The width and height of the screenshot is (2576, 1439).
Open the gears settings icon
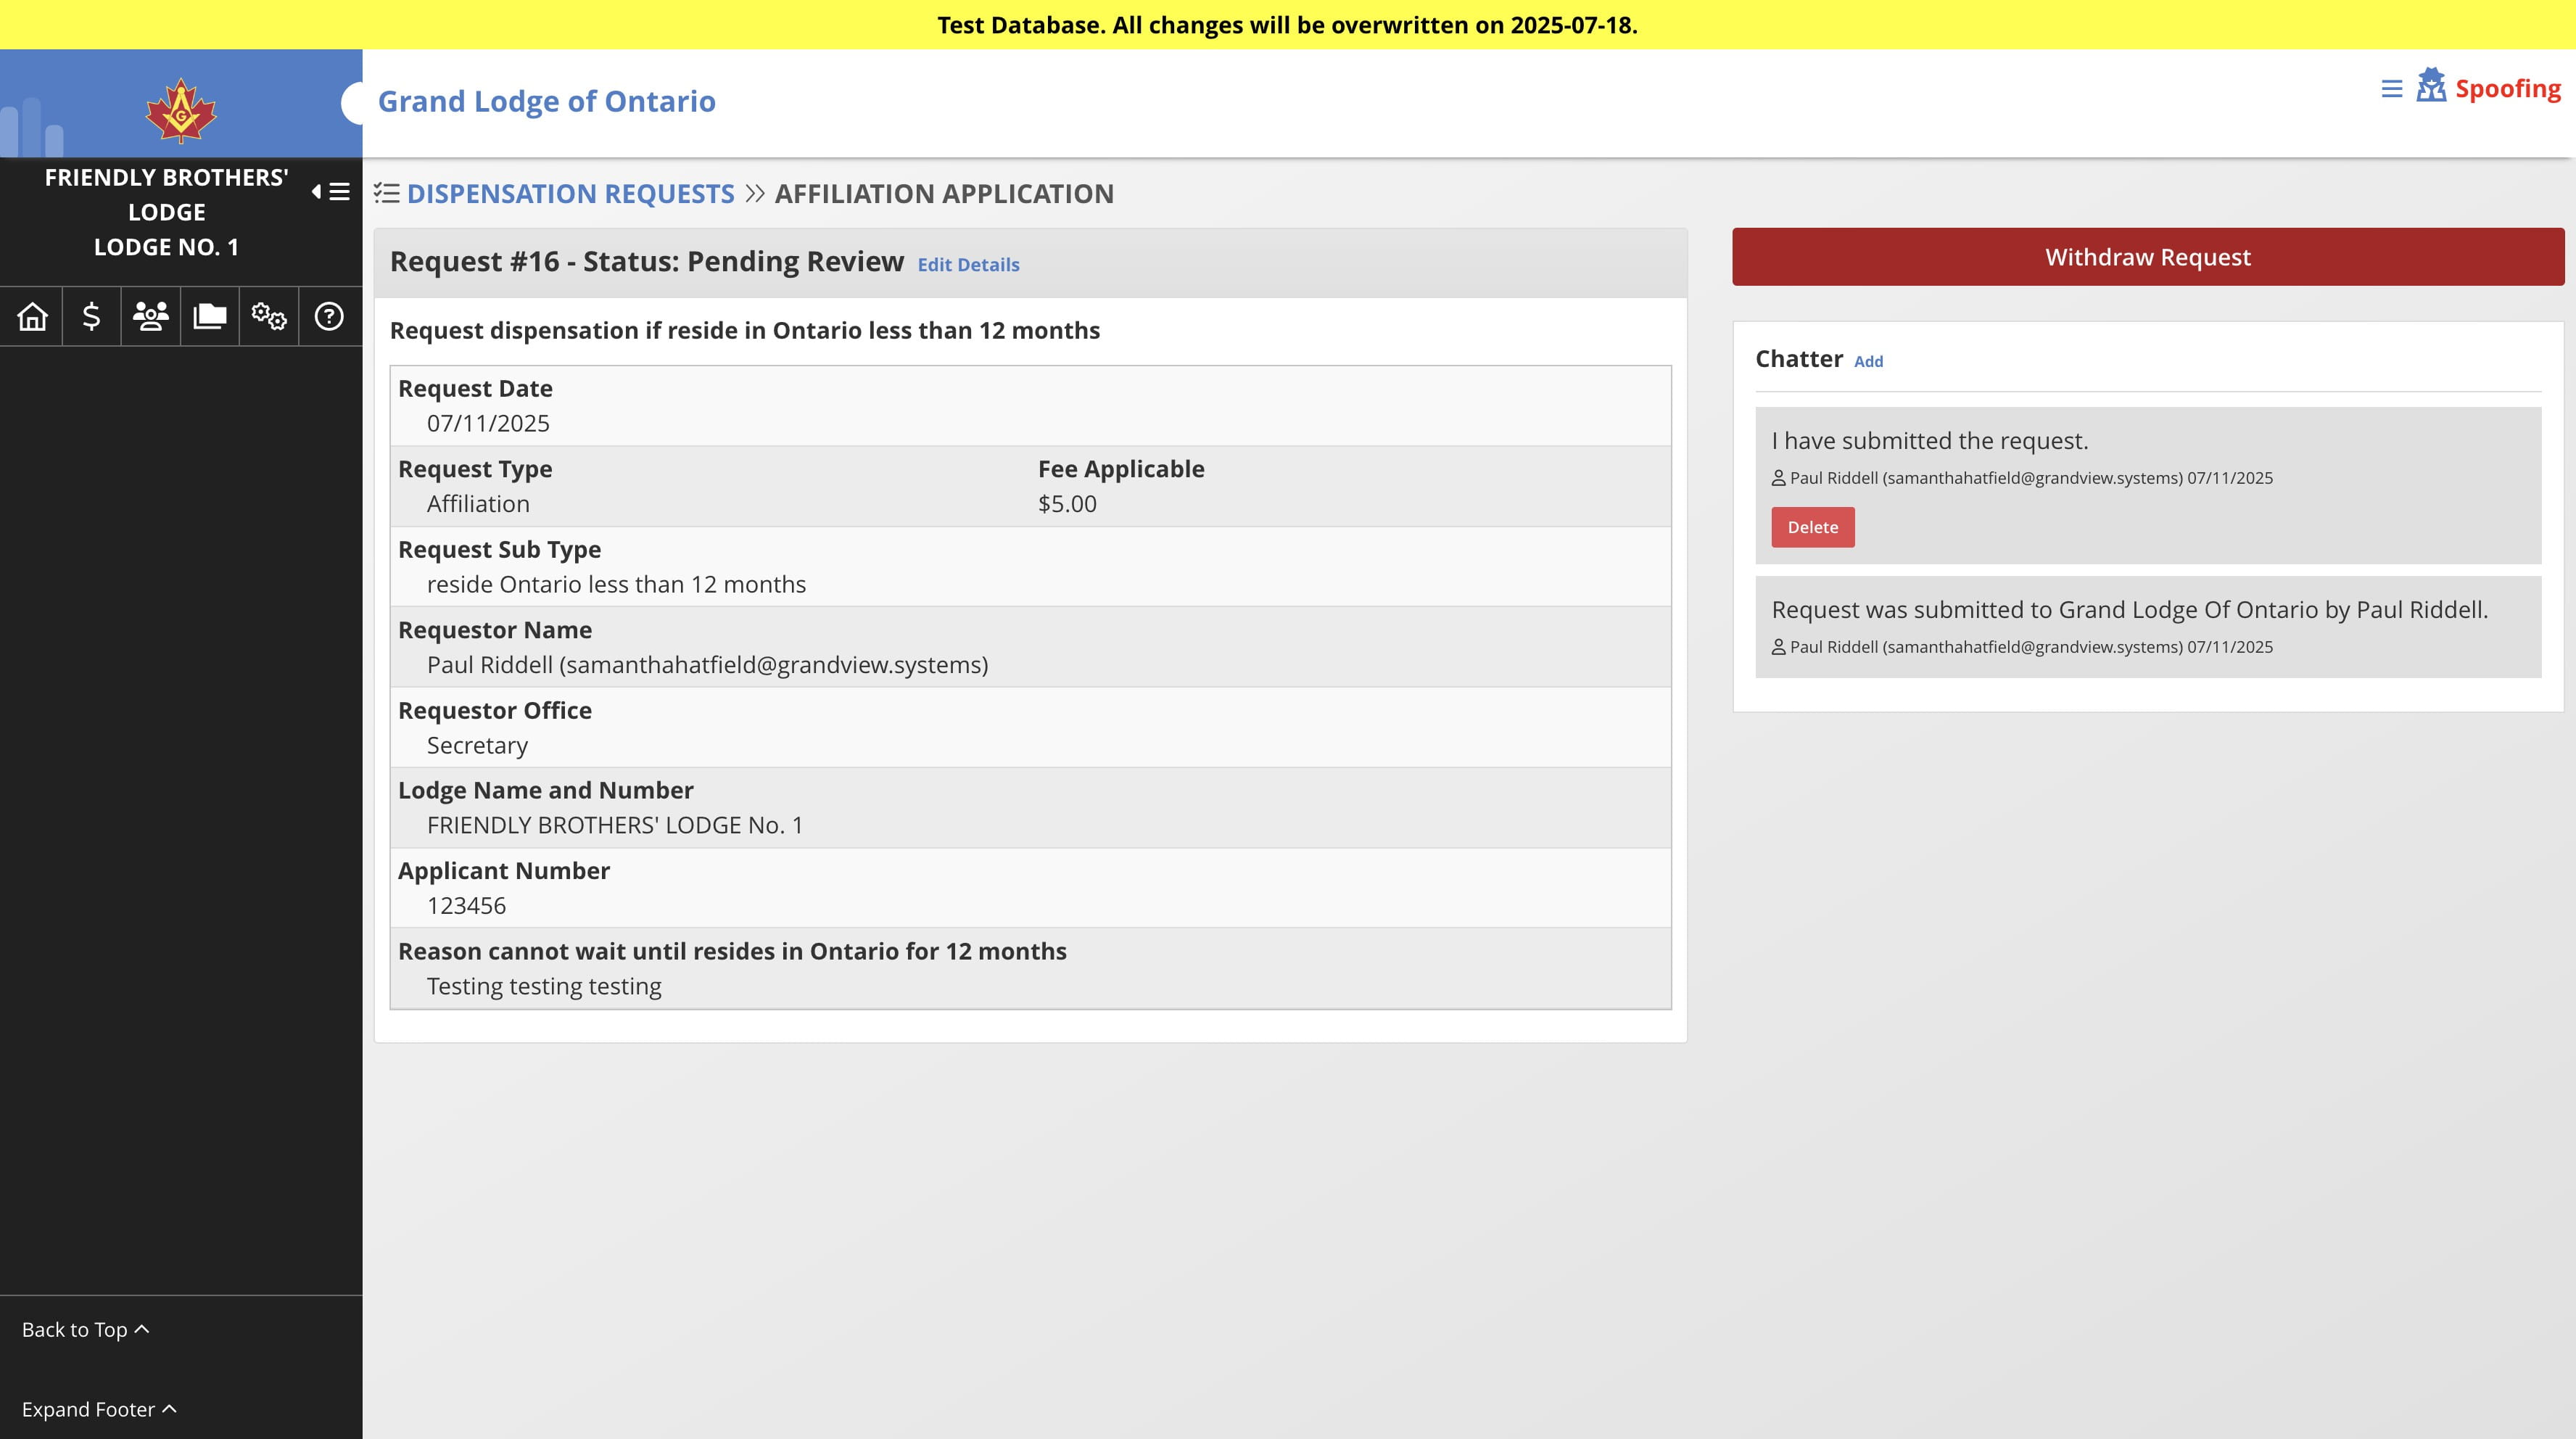(269, 317)
